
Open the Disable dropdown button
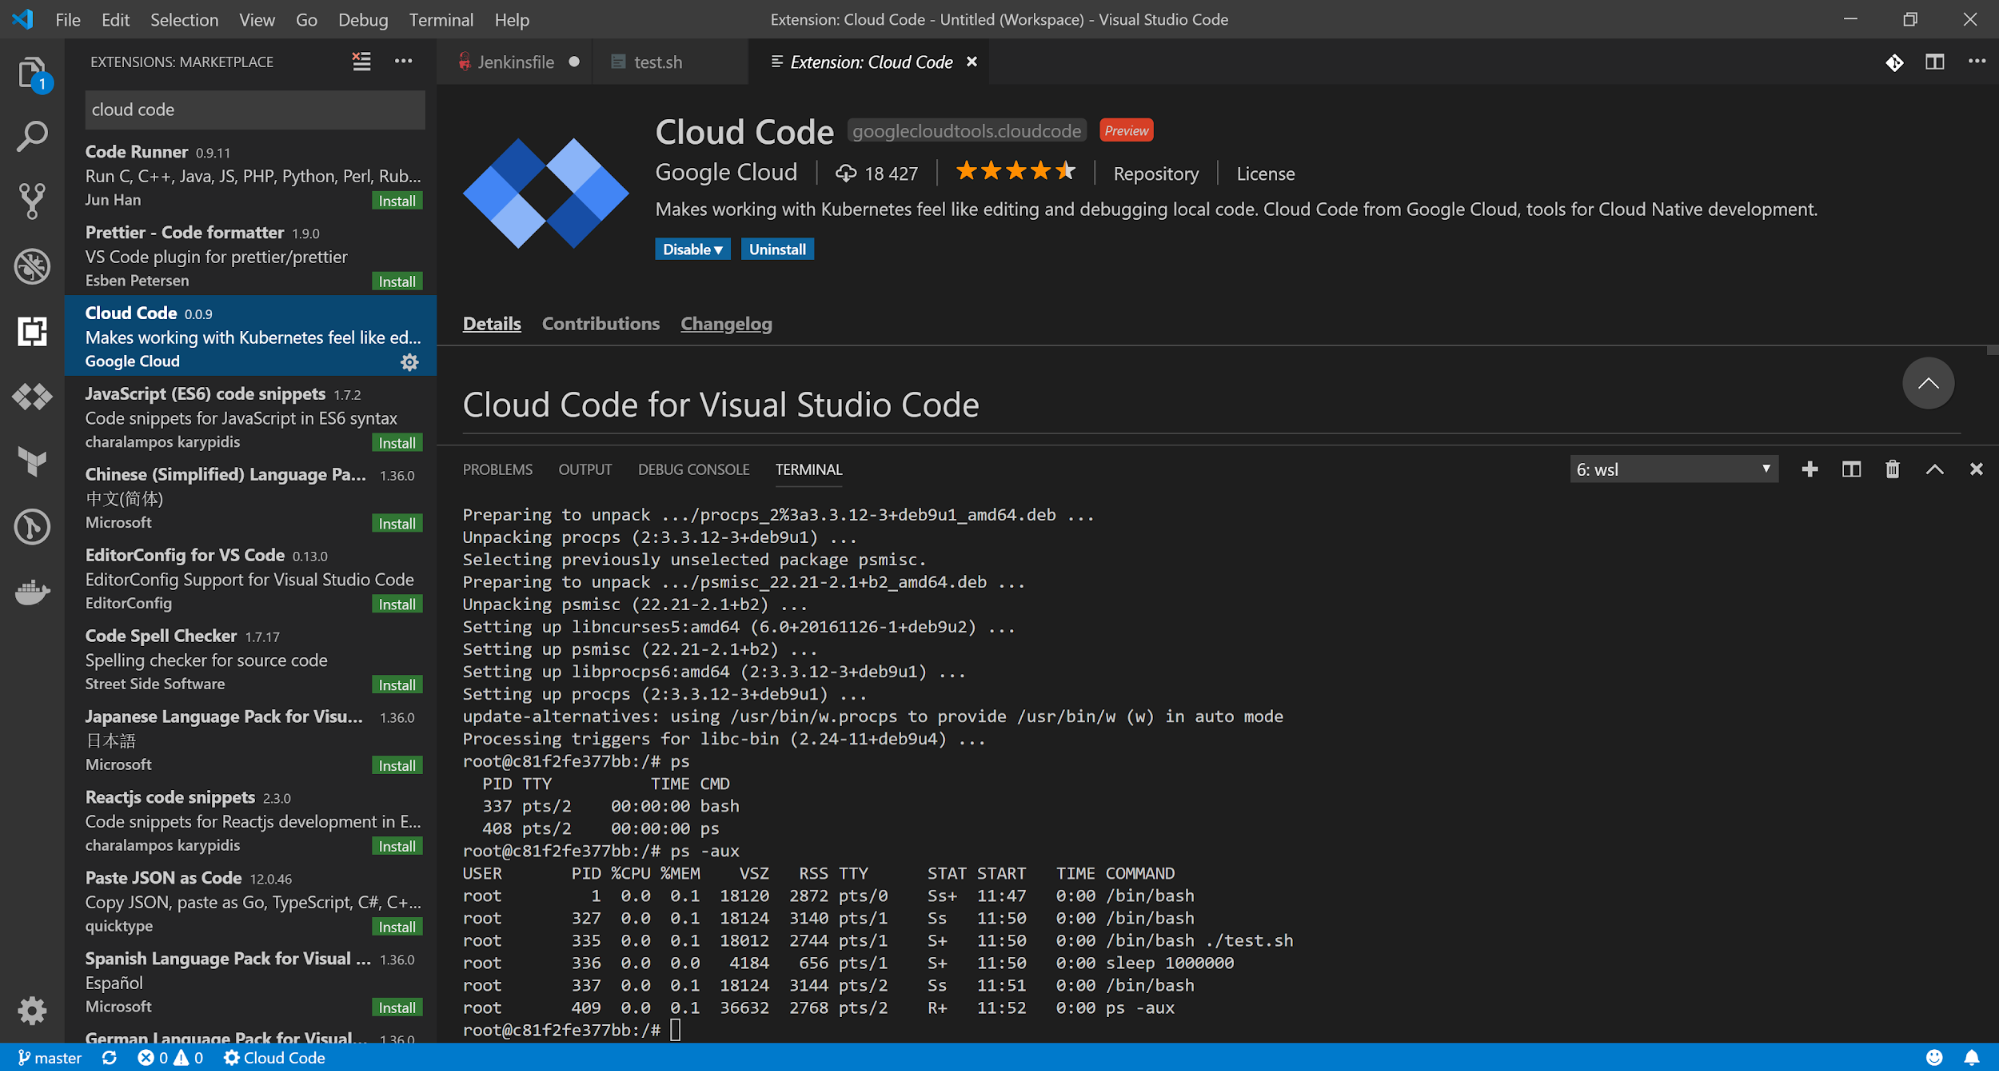[692, 249]
